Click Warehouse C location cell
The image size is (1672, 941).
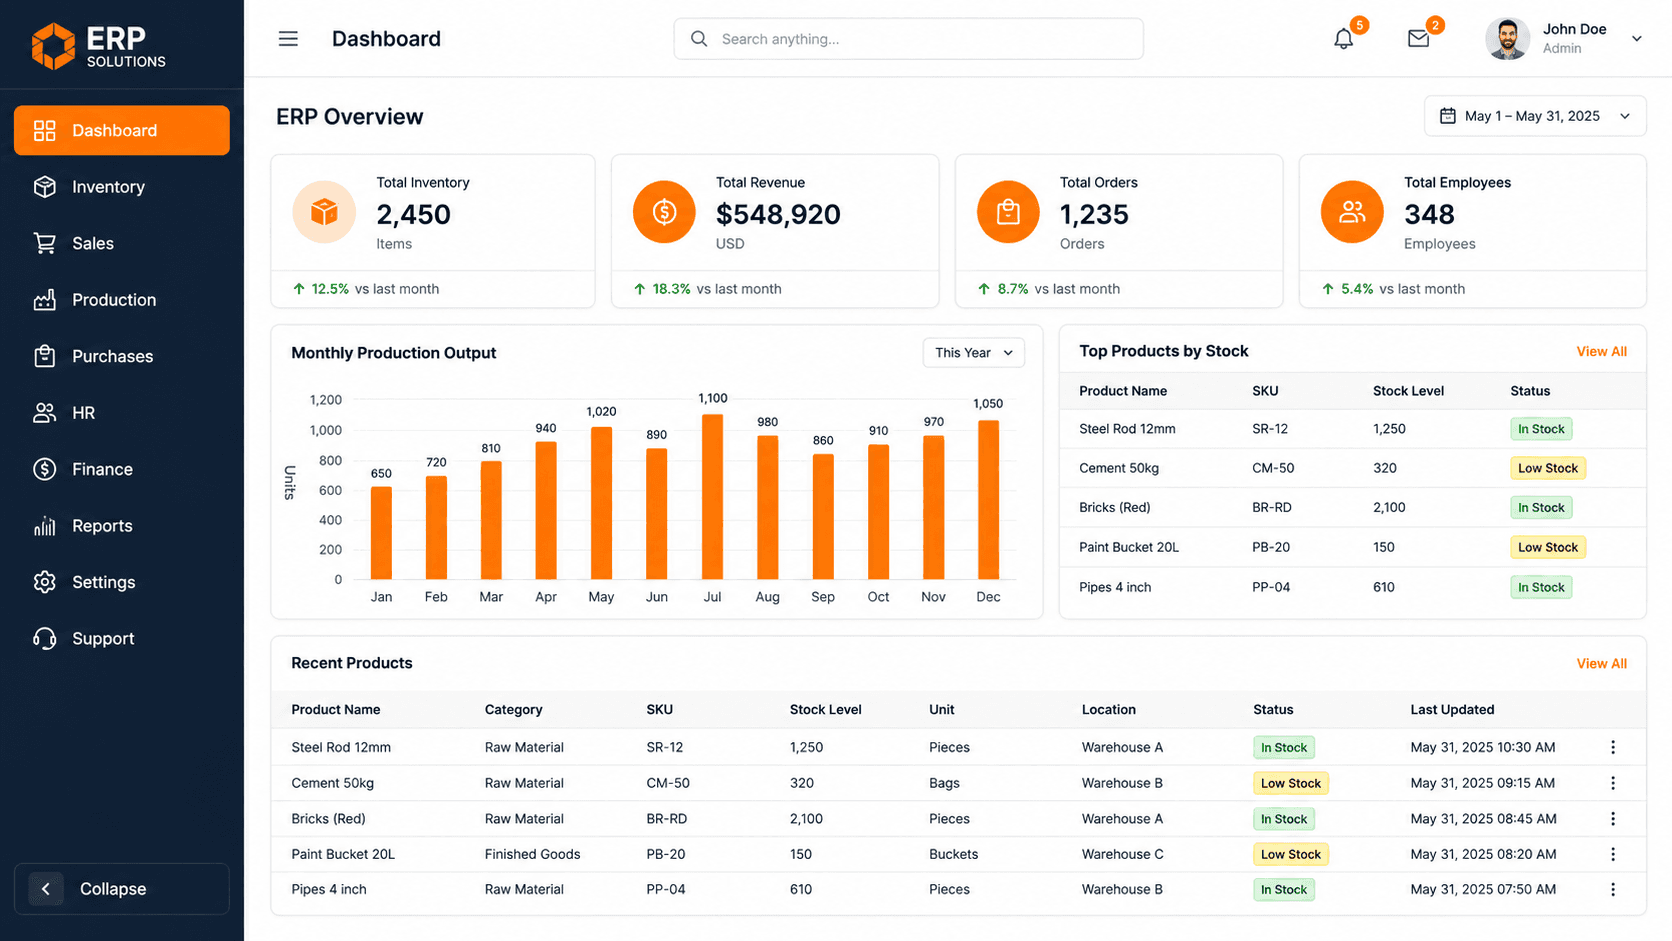[1122, 854]
